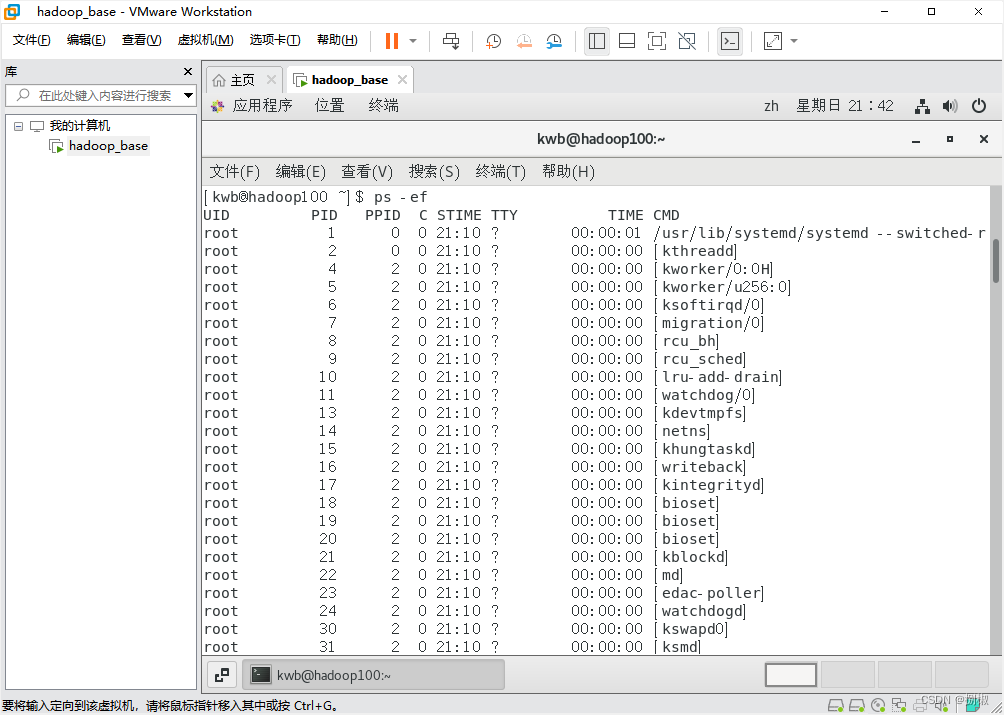Click the second hard disk status icon

[x=857, y=706]
